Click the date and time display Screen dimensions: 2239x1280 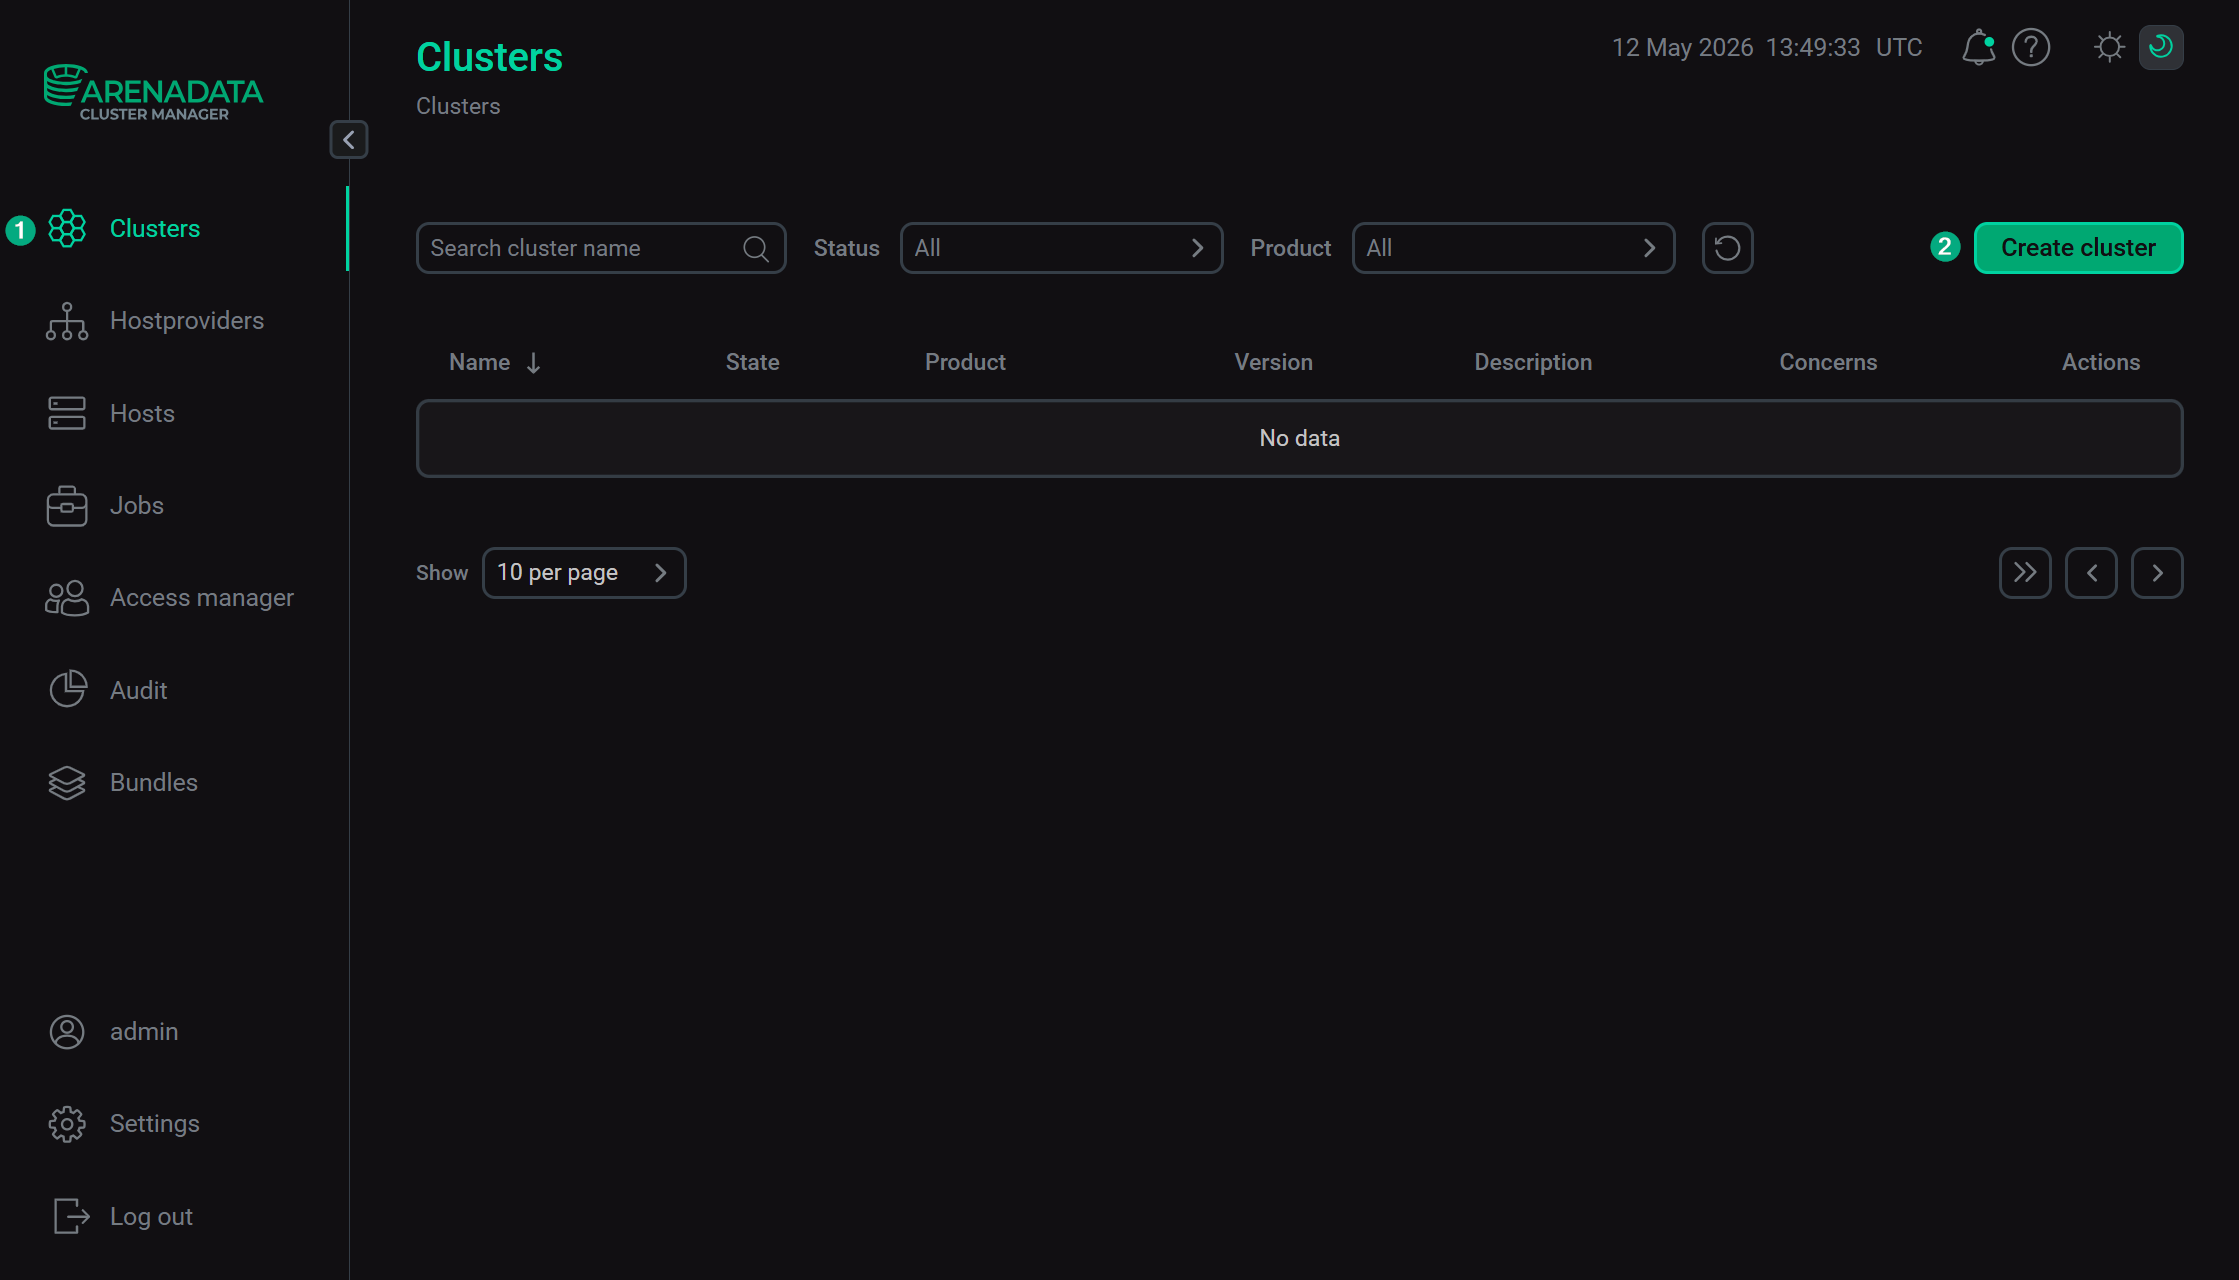[x=1767, y=47]
